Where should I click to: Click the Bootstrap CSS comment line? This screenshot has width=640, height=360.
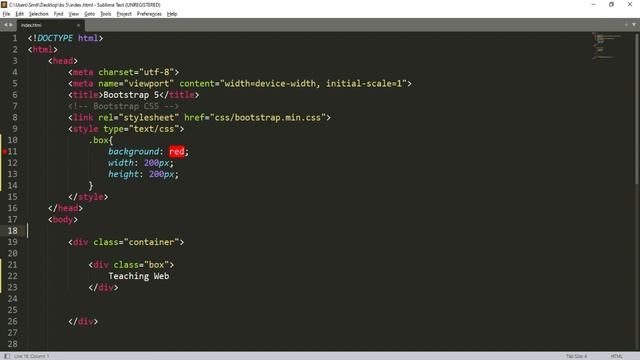click(124, 107)
